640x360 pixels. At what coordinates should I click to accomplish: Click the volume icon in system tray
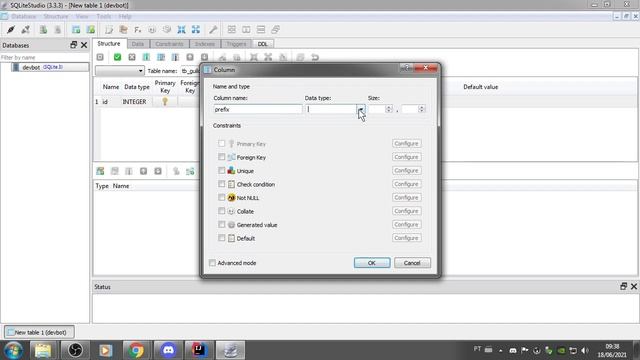[585, 350]
